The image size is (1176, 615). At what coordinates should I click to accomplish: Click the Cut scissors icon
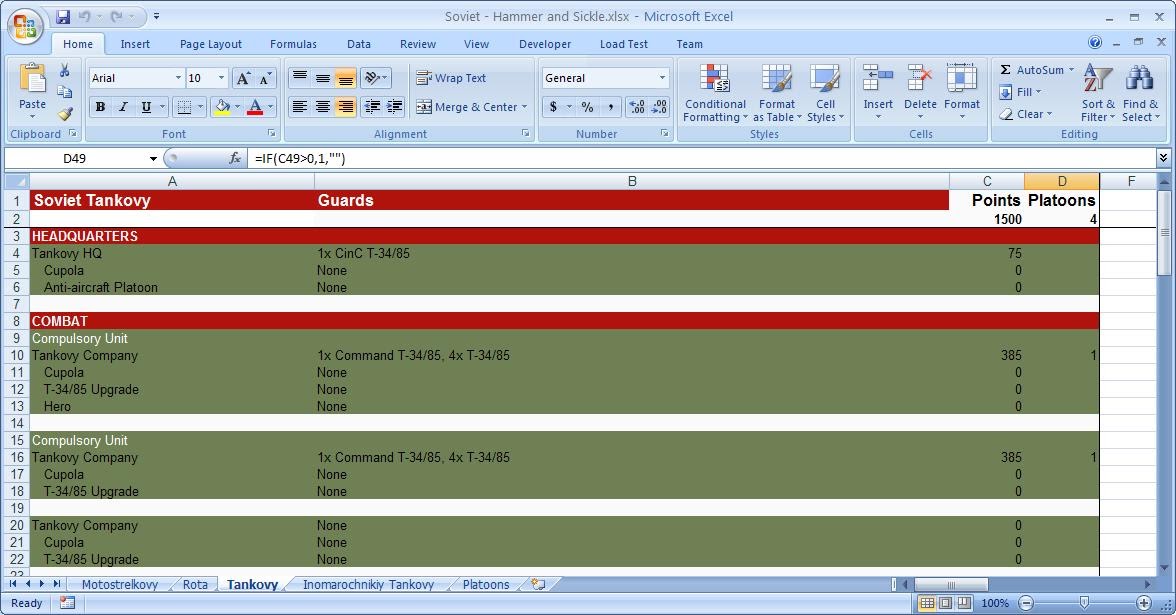[64, 70]
